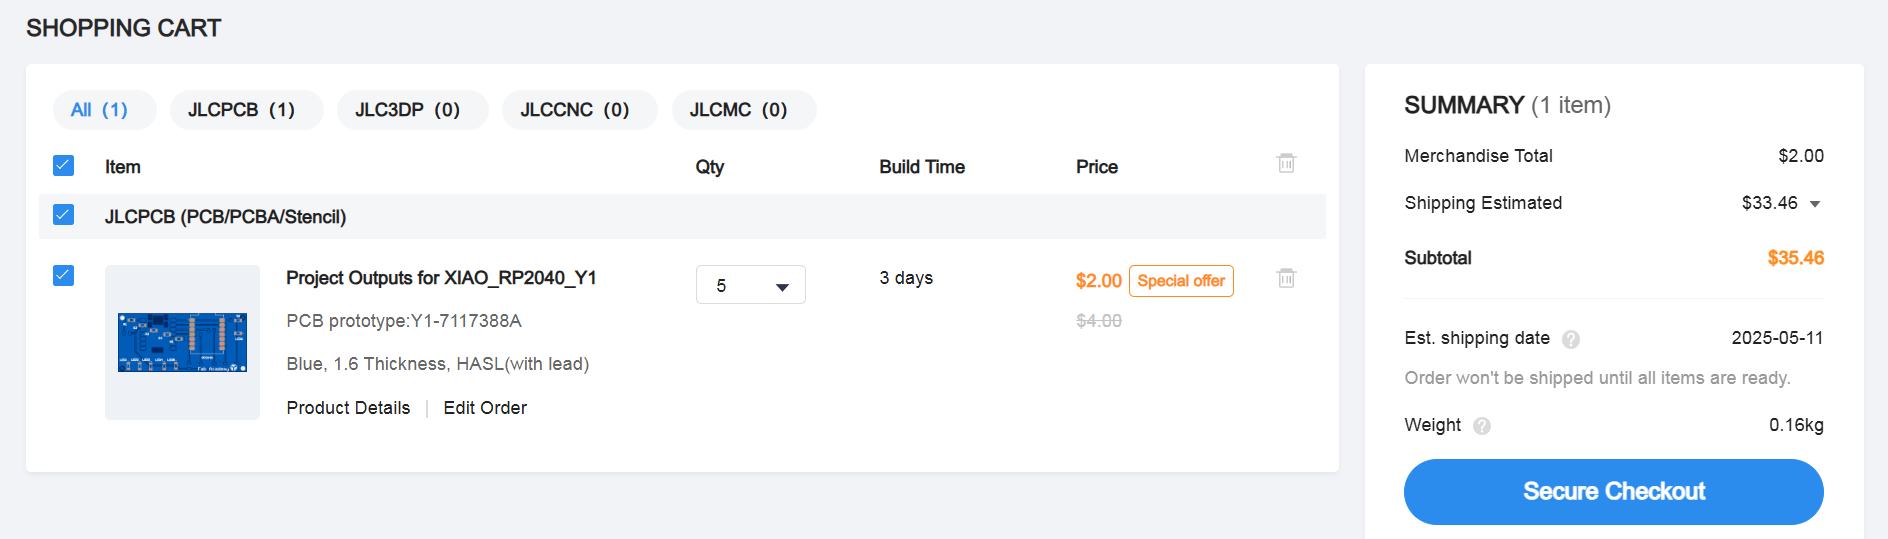
Task: Click the help icon next to Weight
Action: pos(1482,426)
